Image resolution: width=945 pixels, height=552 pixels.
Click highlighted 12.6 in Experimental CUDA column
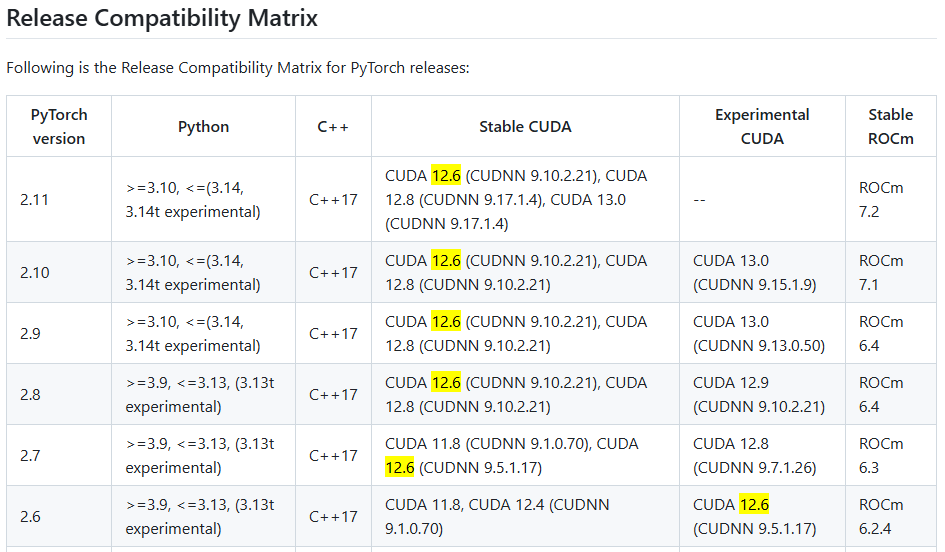[x=754, y=504]
